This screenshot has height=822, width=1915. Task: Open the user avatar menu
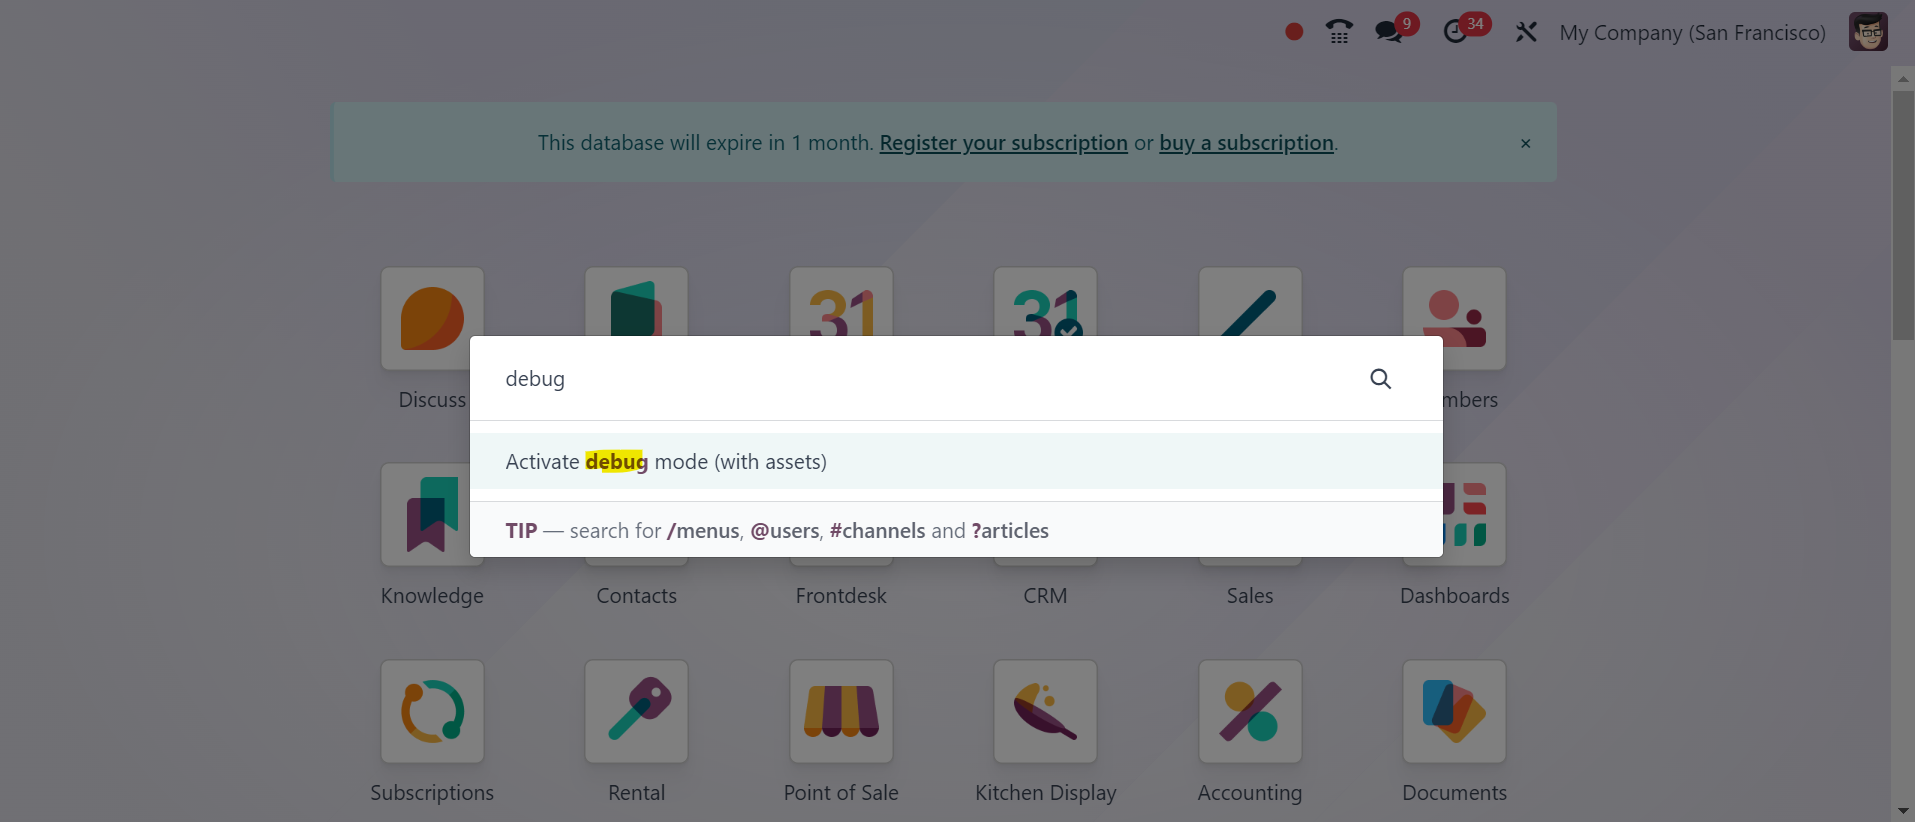[1868, 32]
